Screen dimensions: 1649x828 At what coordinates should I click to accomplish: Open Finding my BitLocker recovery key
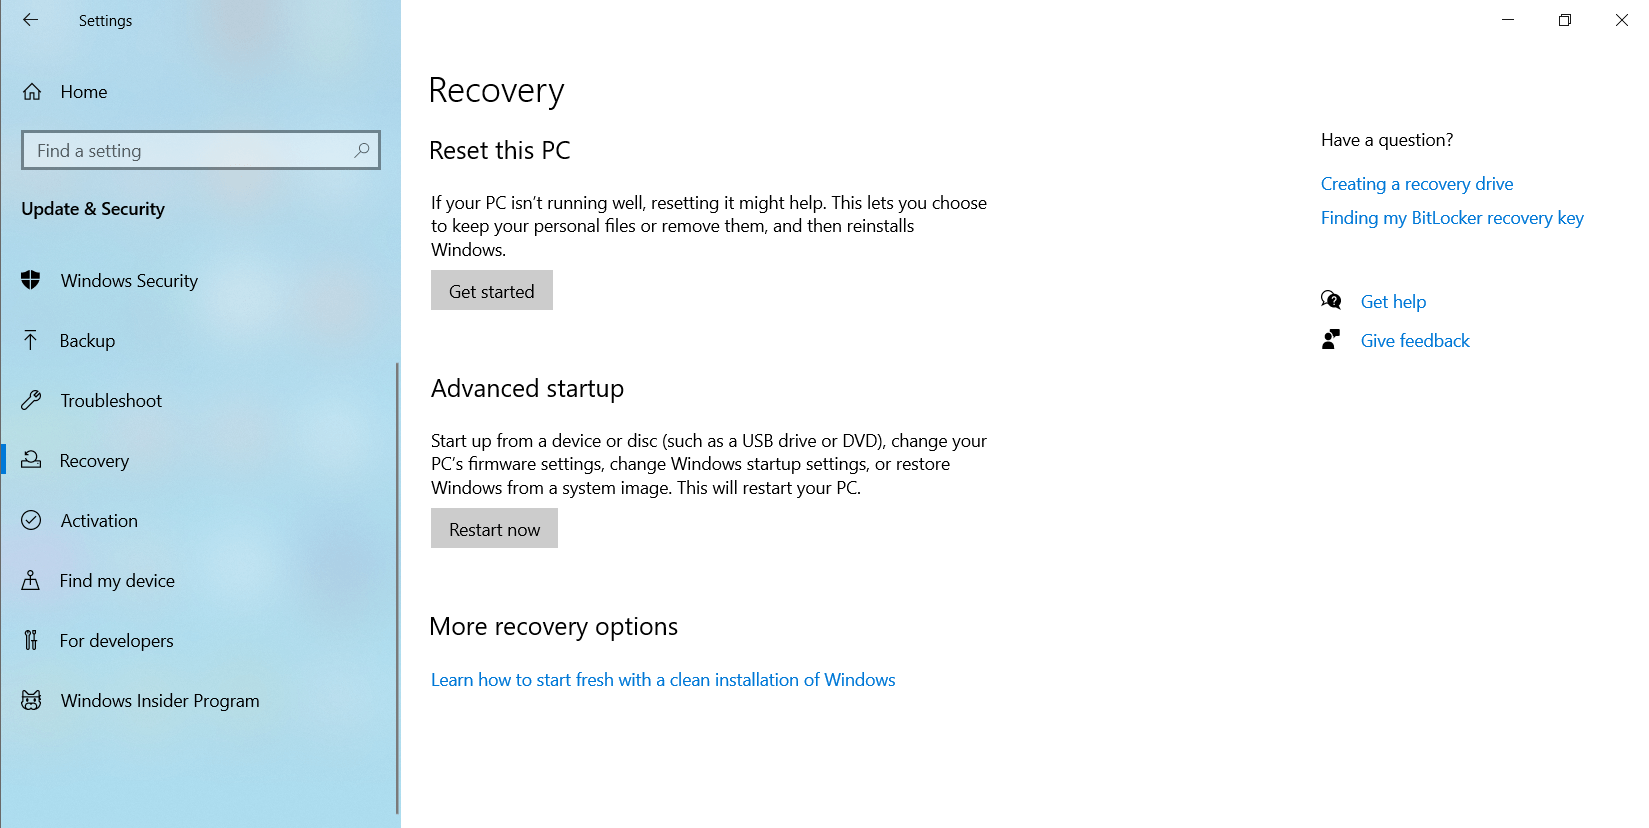[1452, 217]
